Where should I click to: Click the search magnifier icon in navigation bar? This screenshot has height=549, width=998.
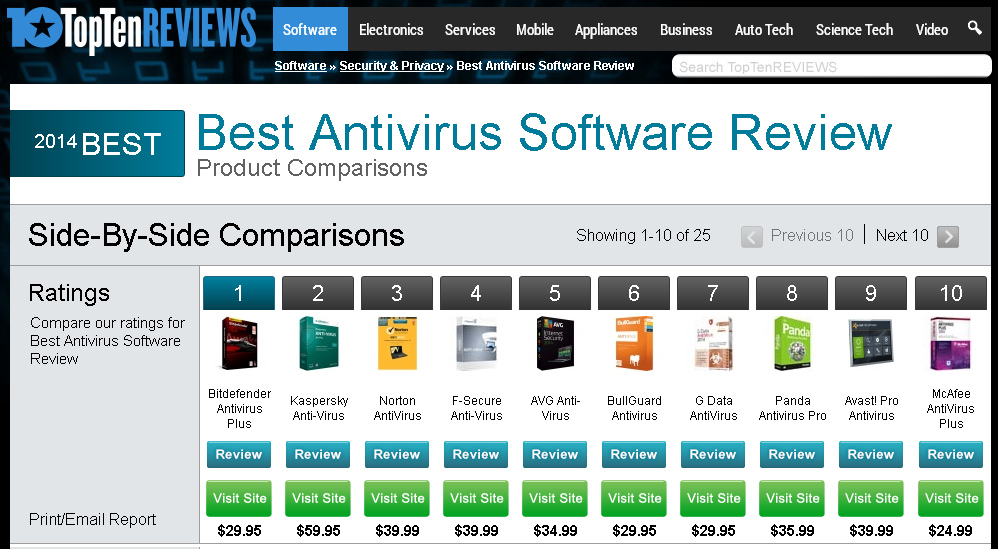point(974,28)
